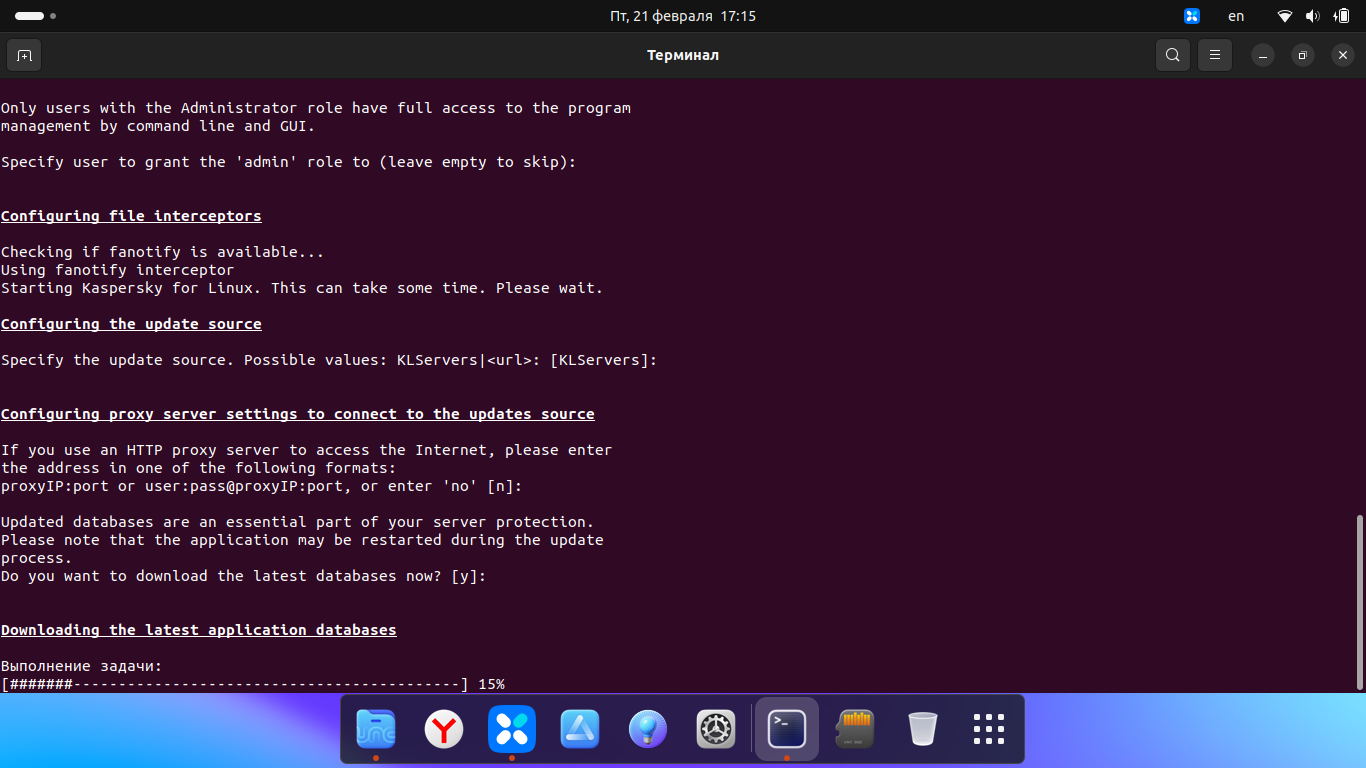Show the applications grid
1366x768 pixels.
coord(989,729)
